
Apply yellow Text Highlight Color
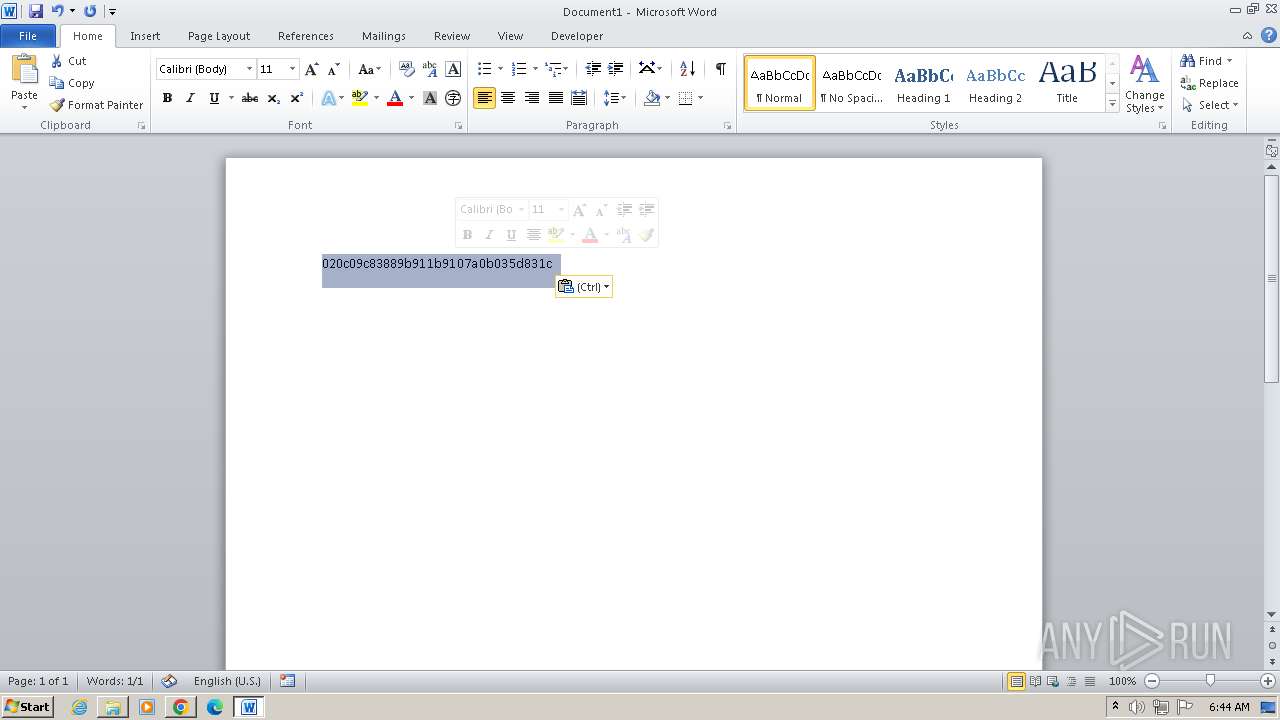click(360, 98)
